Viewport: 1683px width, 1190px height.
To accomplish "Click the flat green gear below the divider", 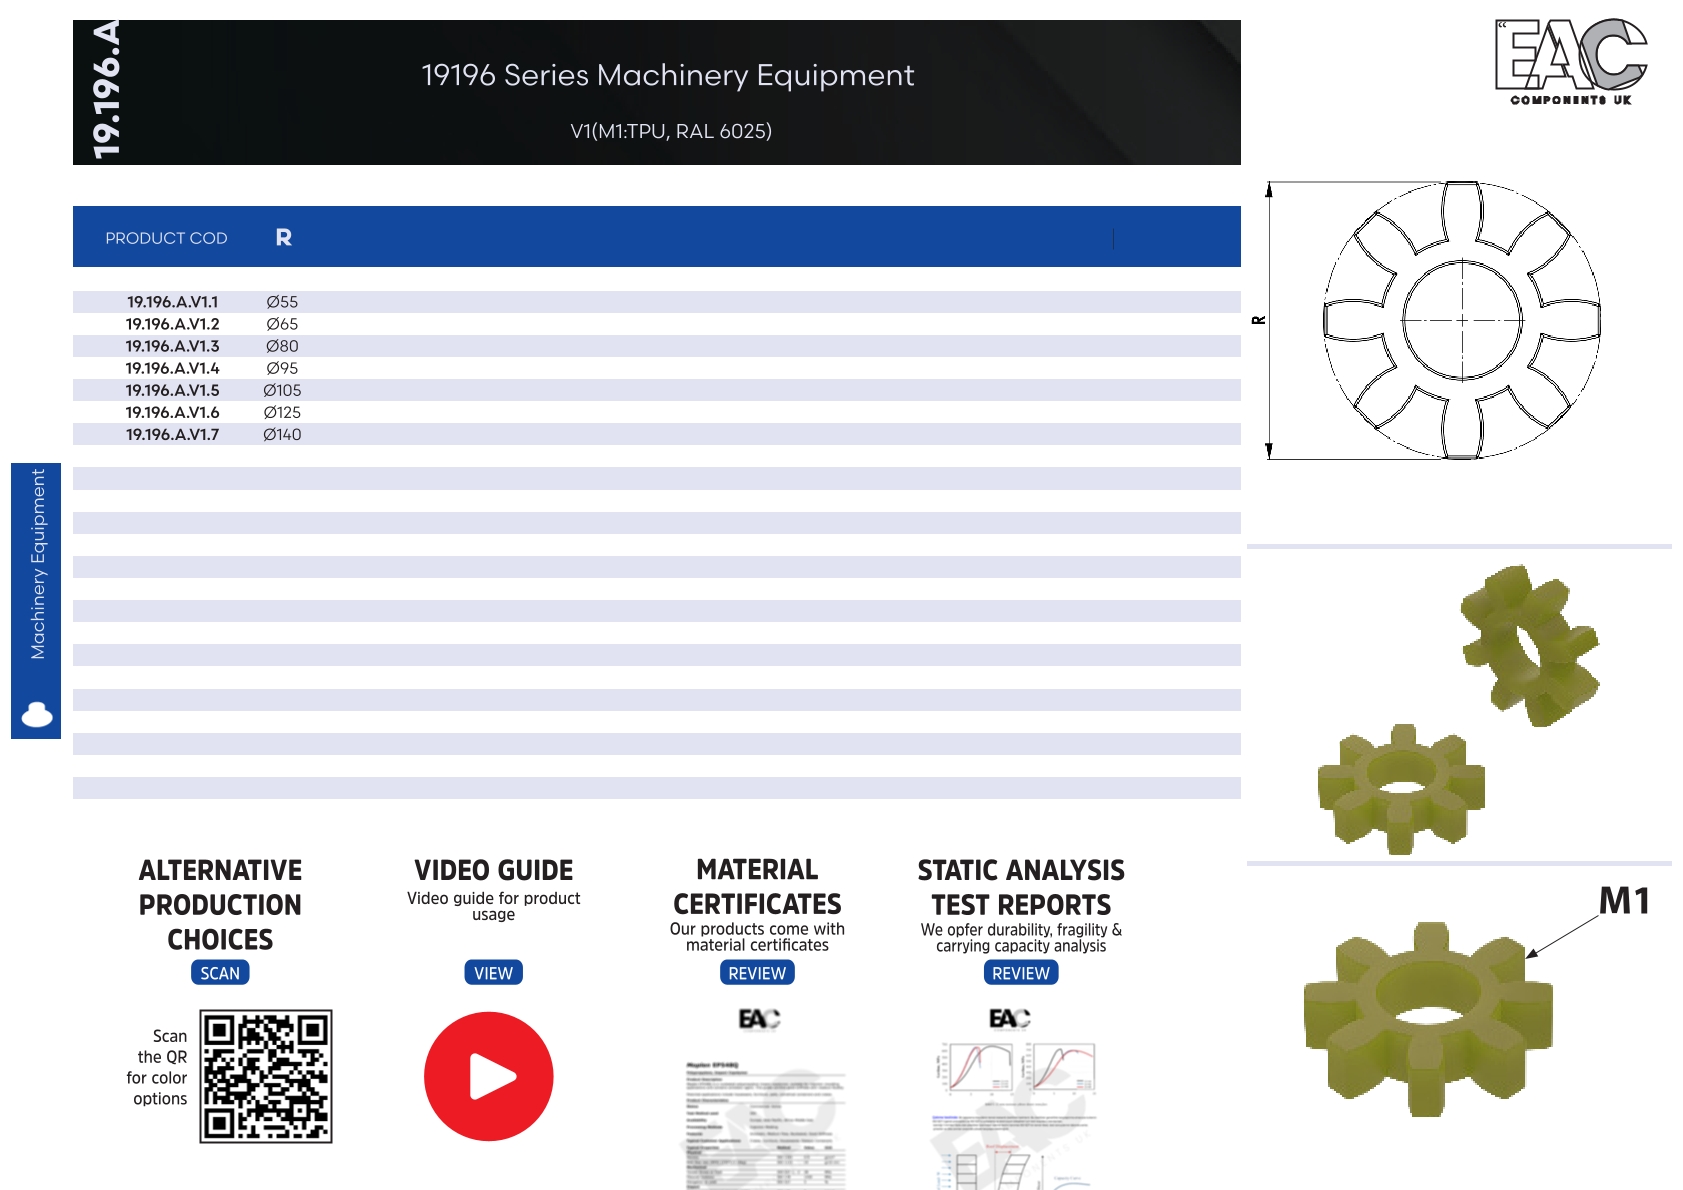I will coord(1401,789).
